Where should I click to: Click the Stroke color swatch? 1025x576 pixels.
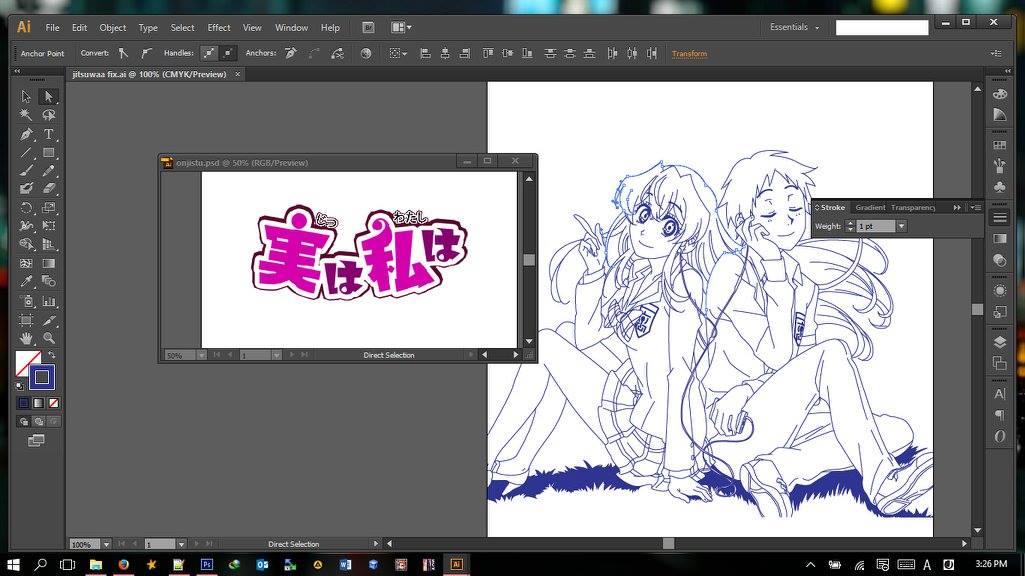click(x=42, y=377)
